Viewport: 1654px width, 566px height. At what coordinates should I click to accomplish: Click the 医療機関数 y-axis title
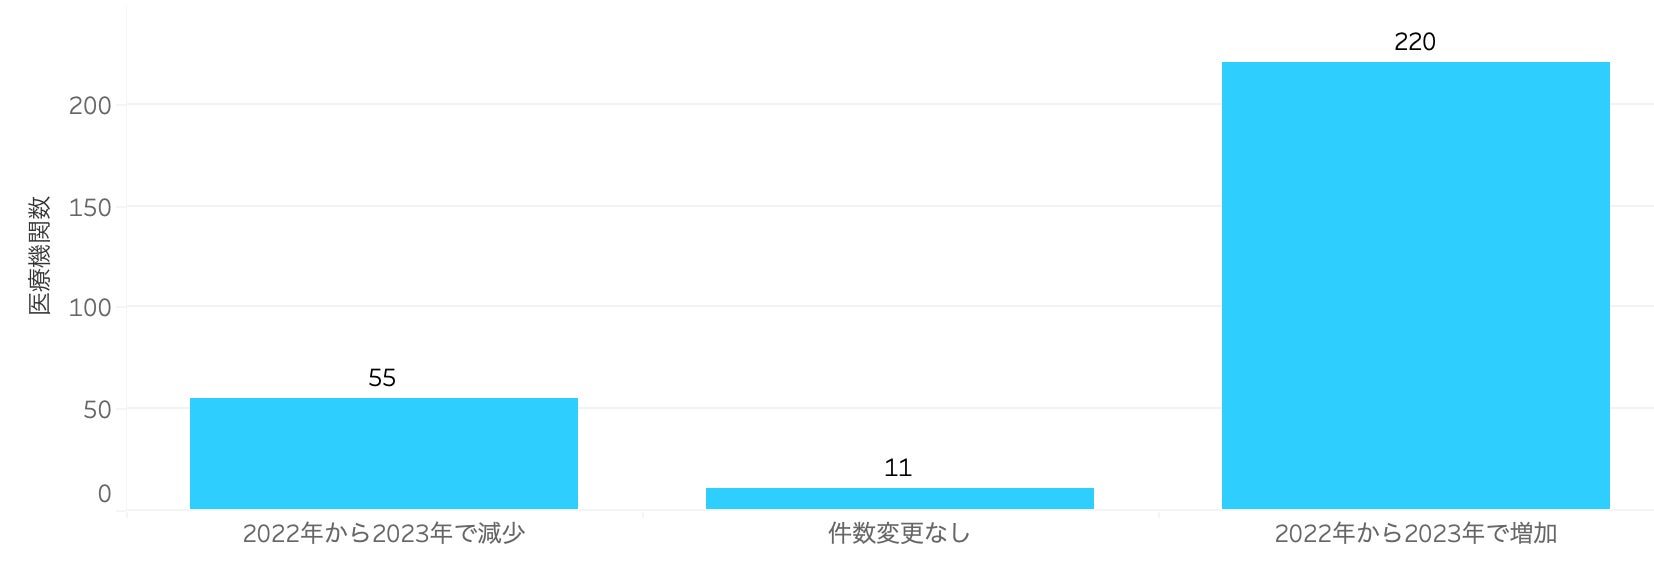tap(39, 256)
